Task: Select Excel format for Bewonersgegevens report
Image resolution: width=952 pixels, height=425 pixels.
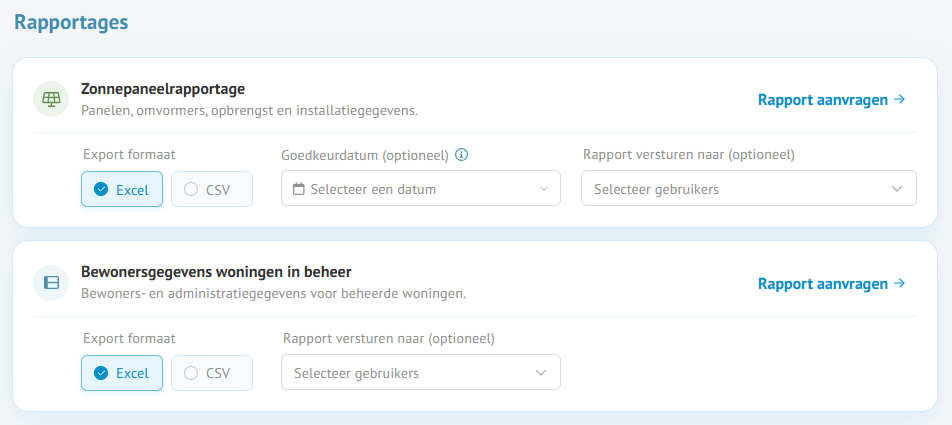Action: click(122, 373)
